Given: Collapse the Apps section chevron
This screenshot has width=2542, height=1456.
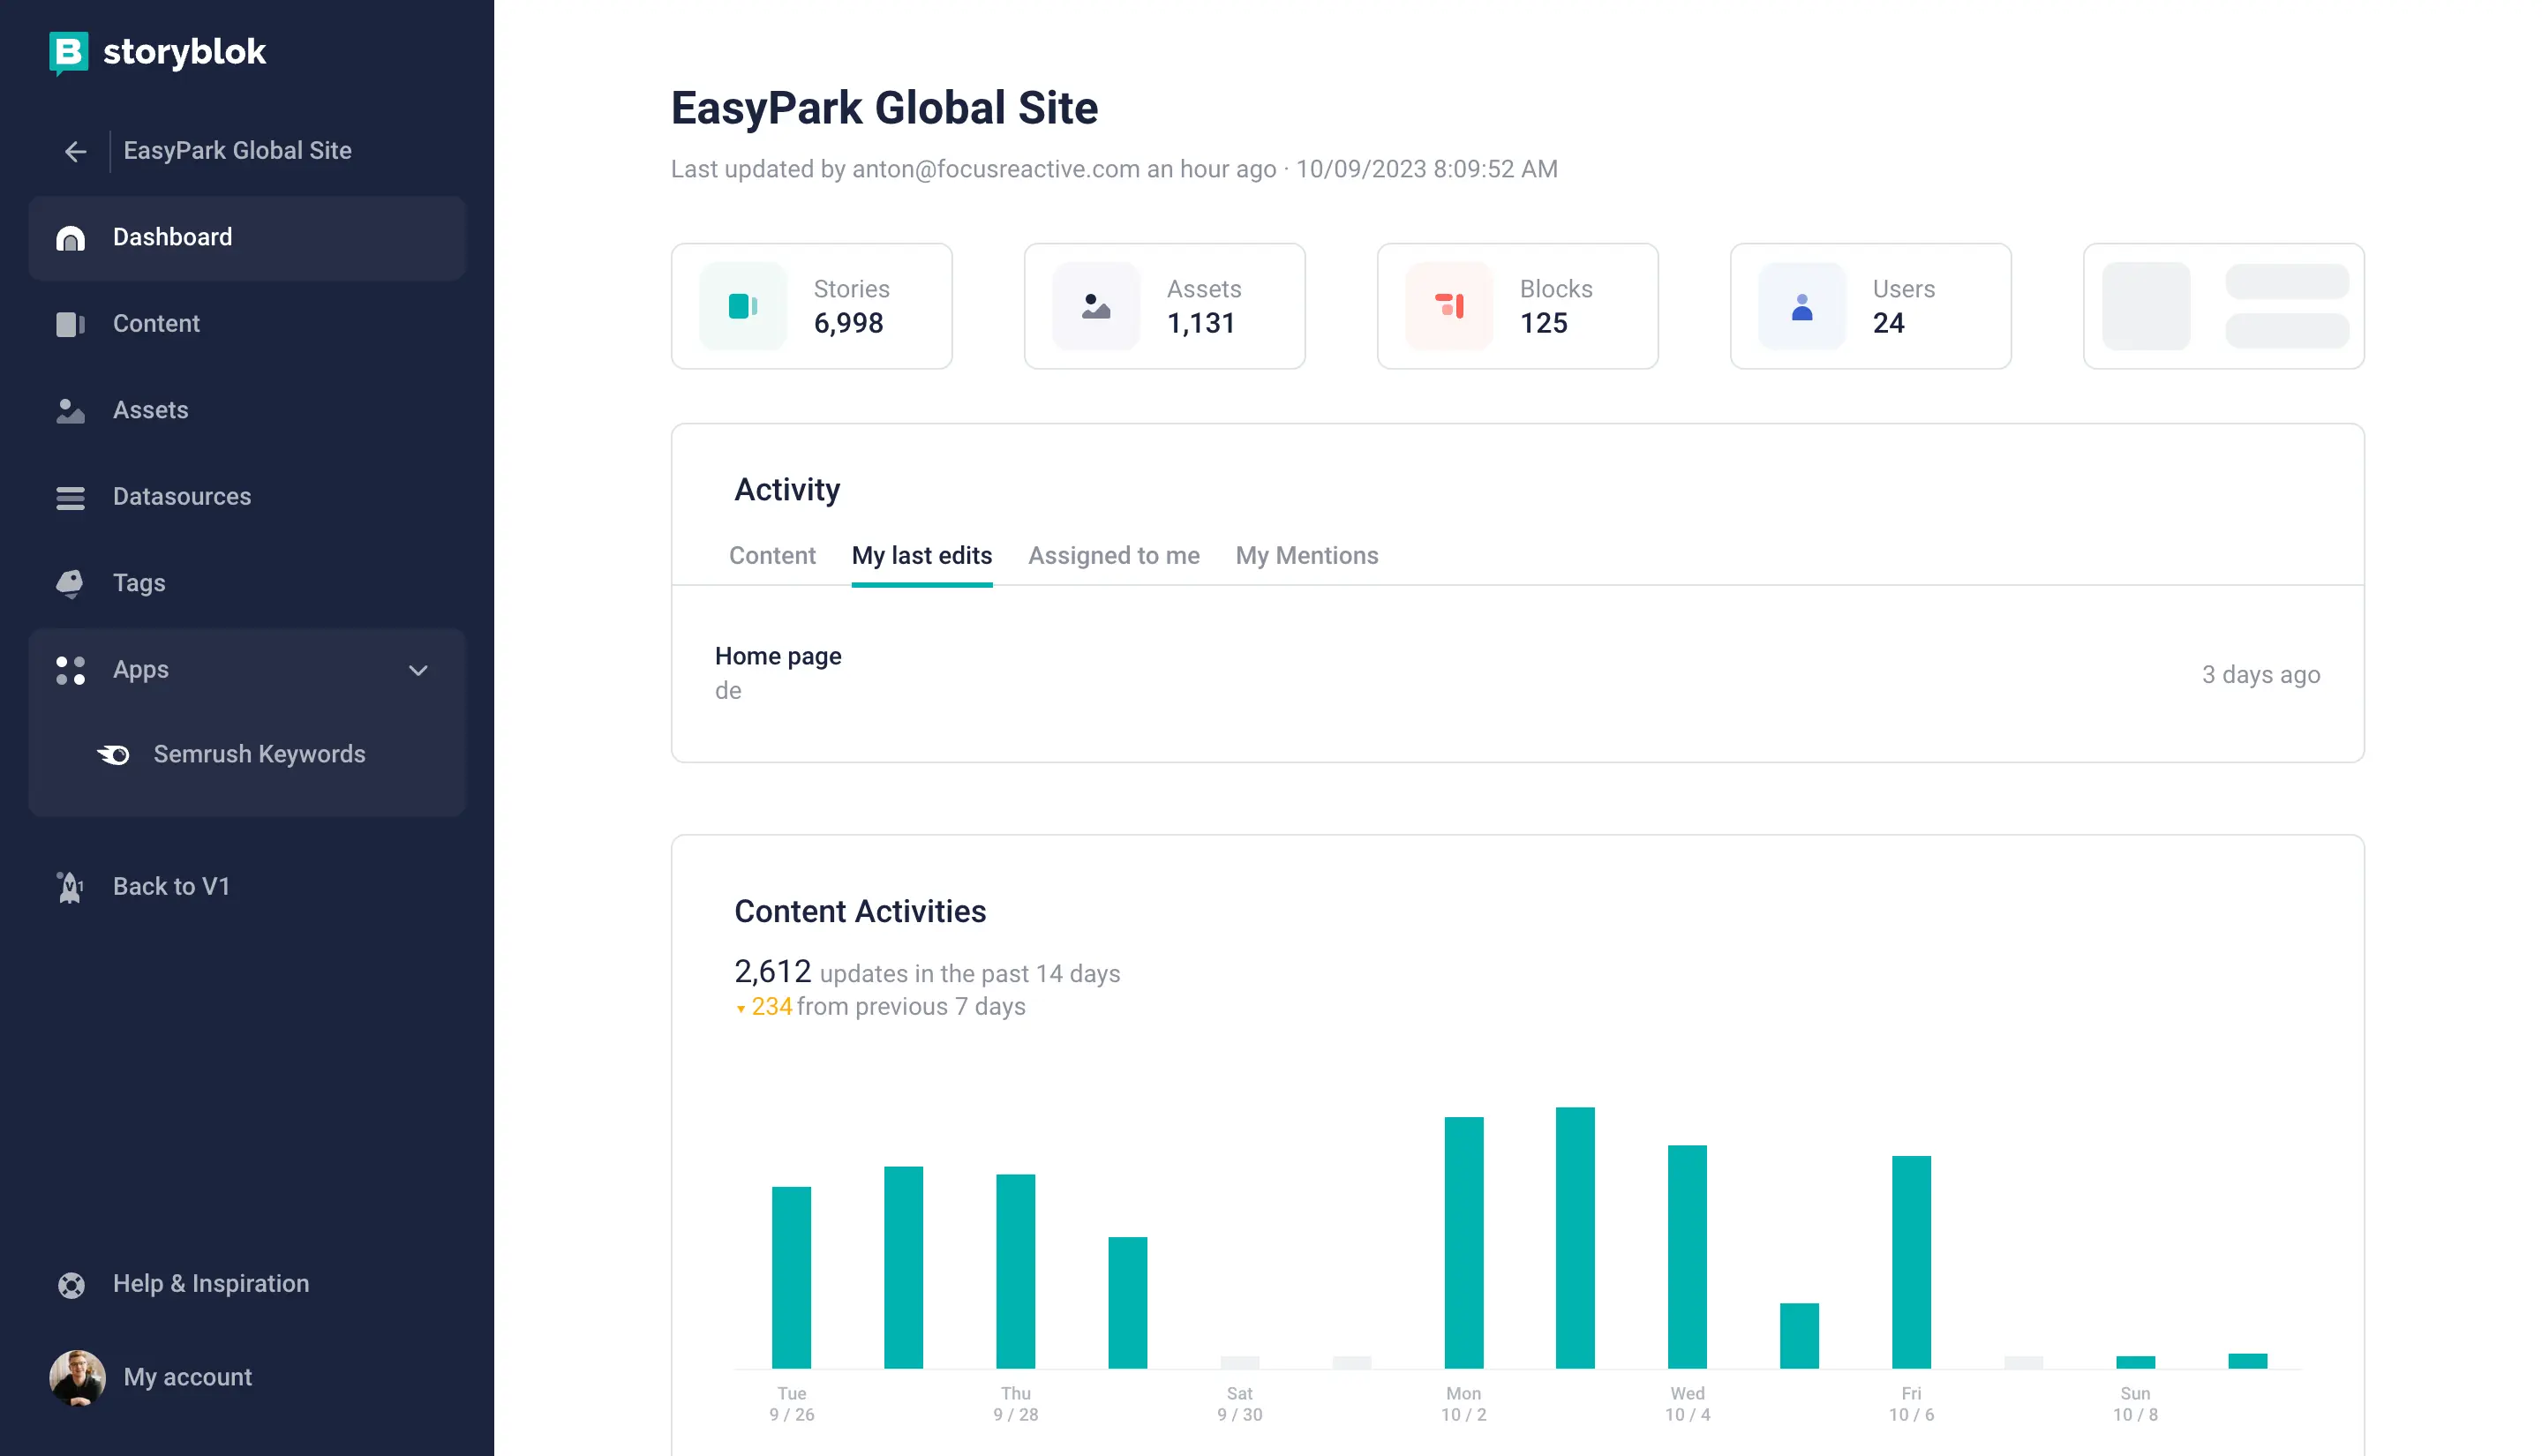Looking at the screenshot, I should pyautogui.click(x=418, y=670).
